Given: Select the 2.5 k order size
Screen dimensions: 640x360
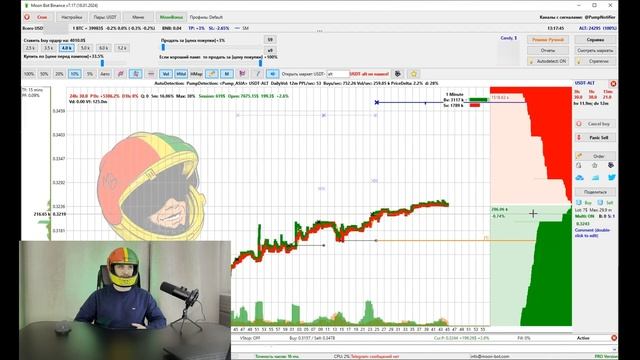Looking at the screenshot, I should pyautogui.click(x=30, y=48).
